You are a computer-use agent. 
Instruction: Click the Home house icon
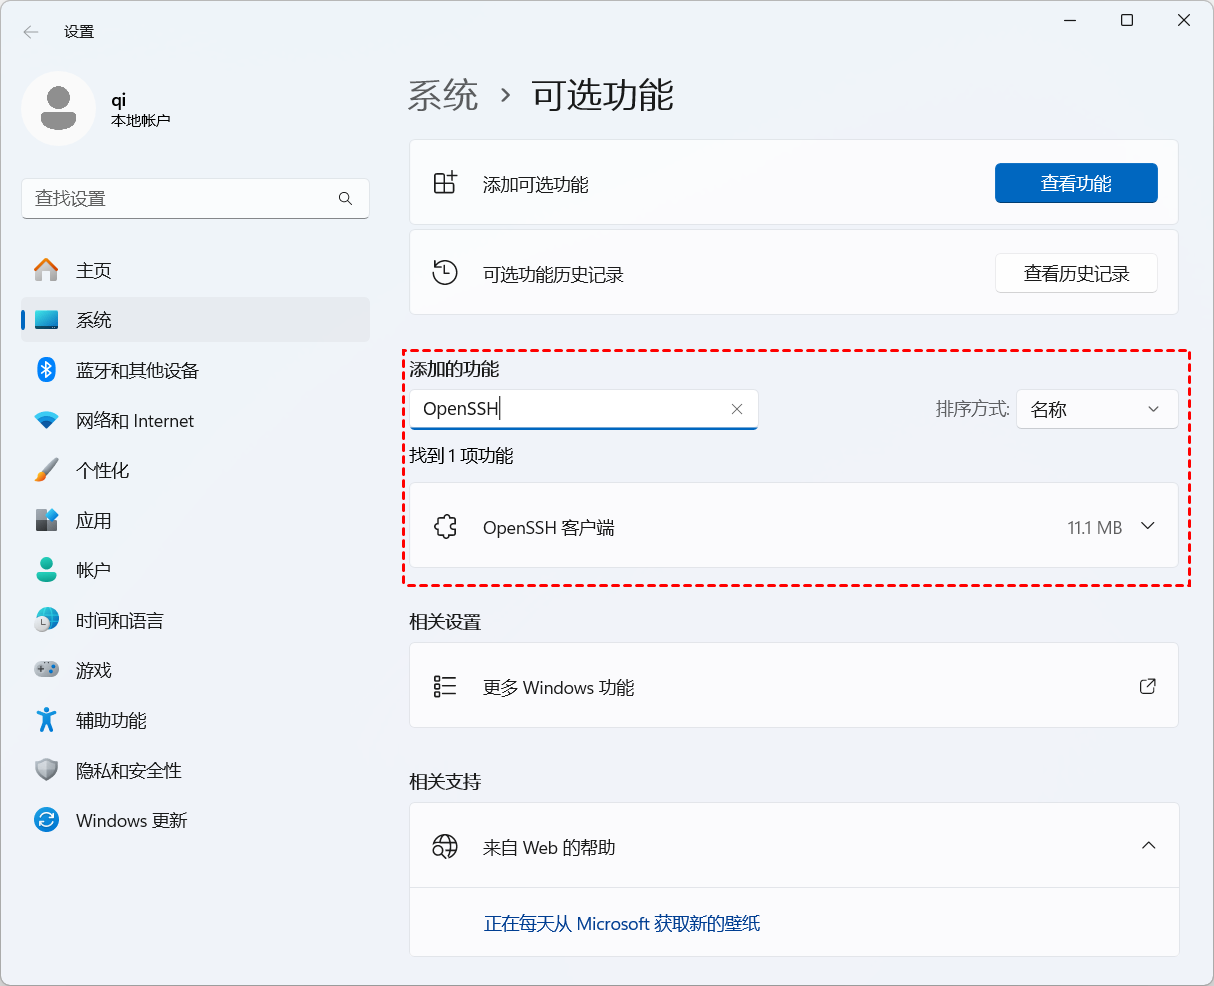pos(46,270)
